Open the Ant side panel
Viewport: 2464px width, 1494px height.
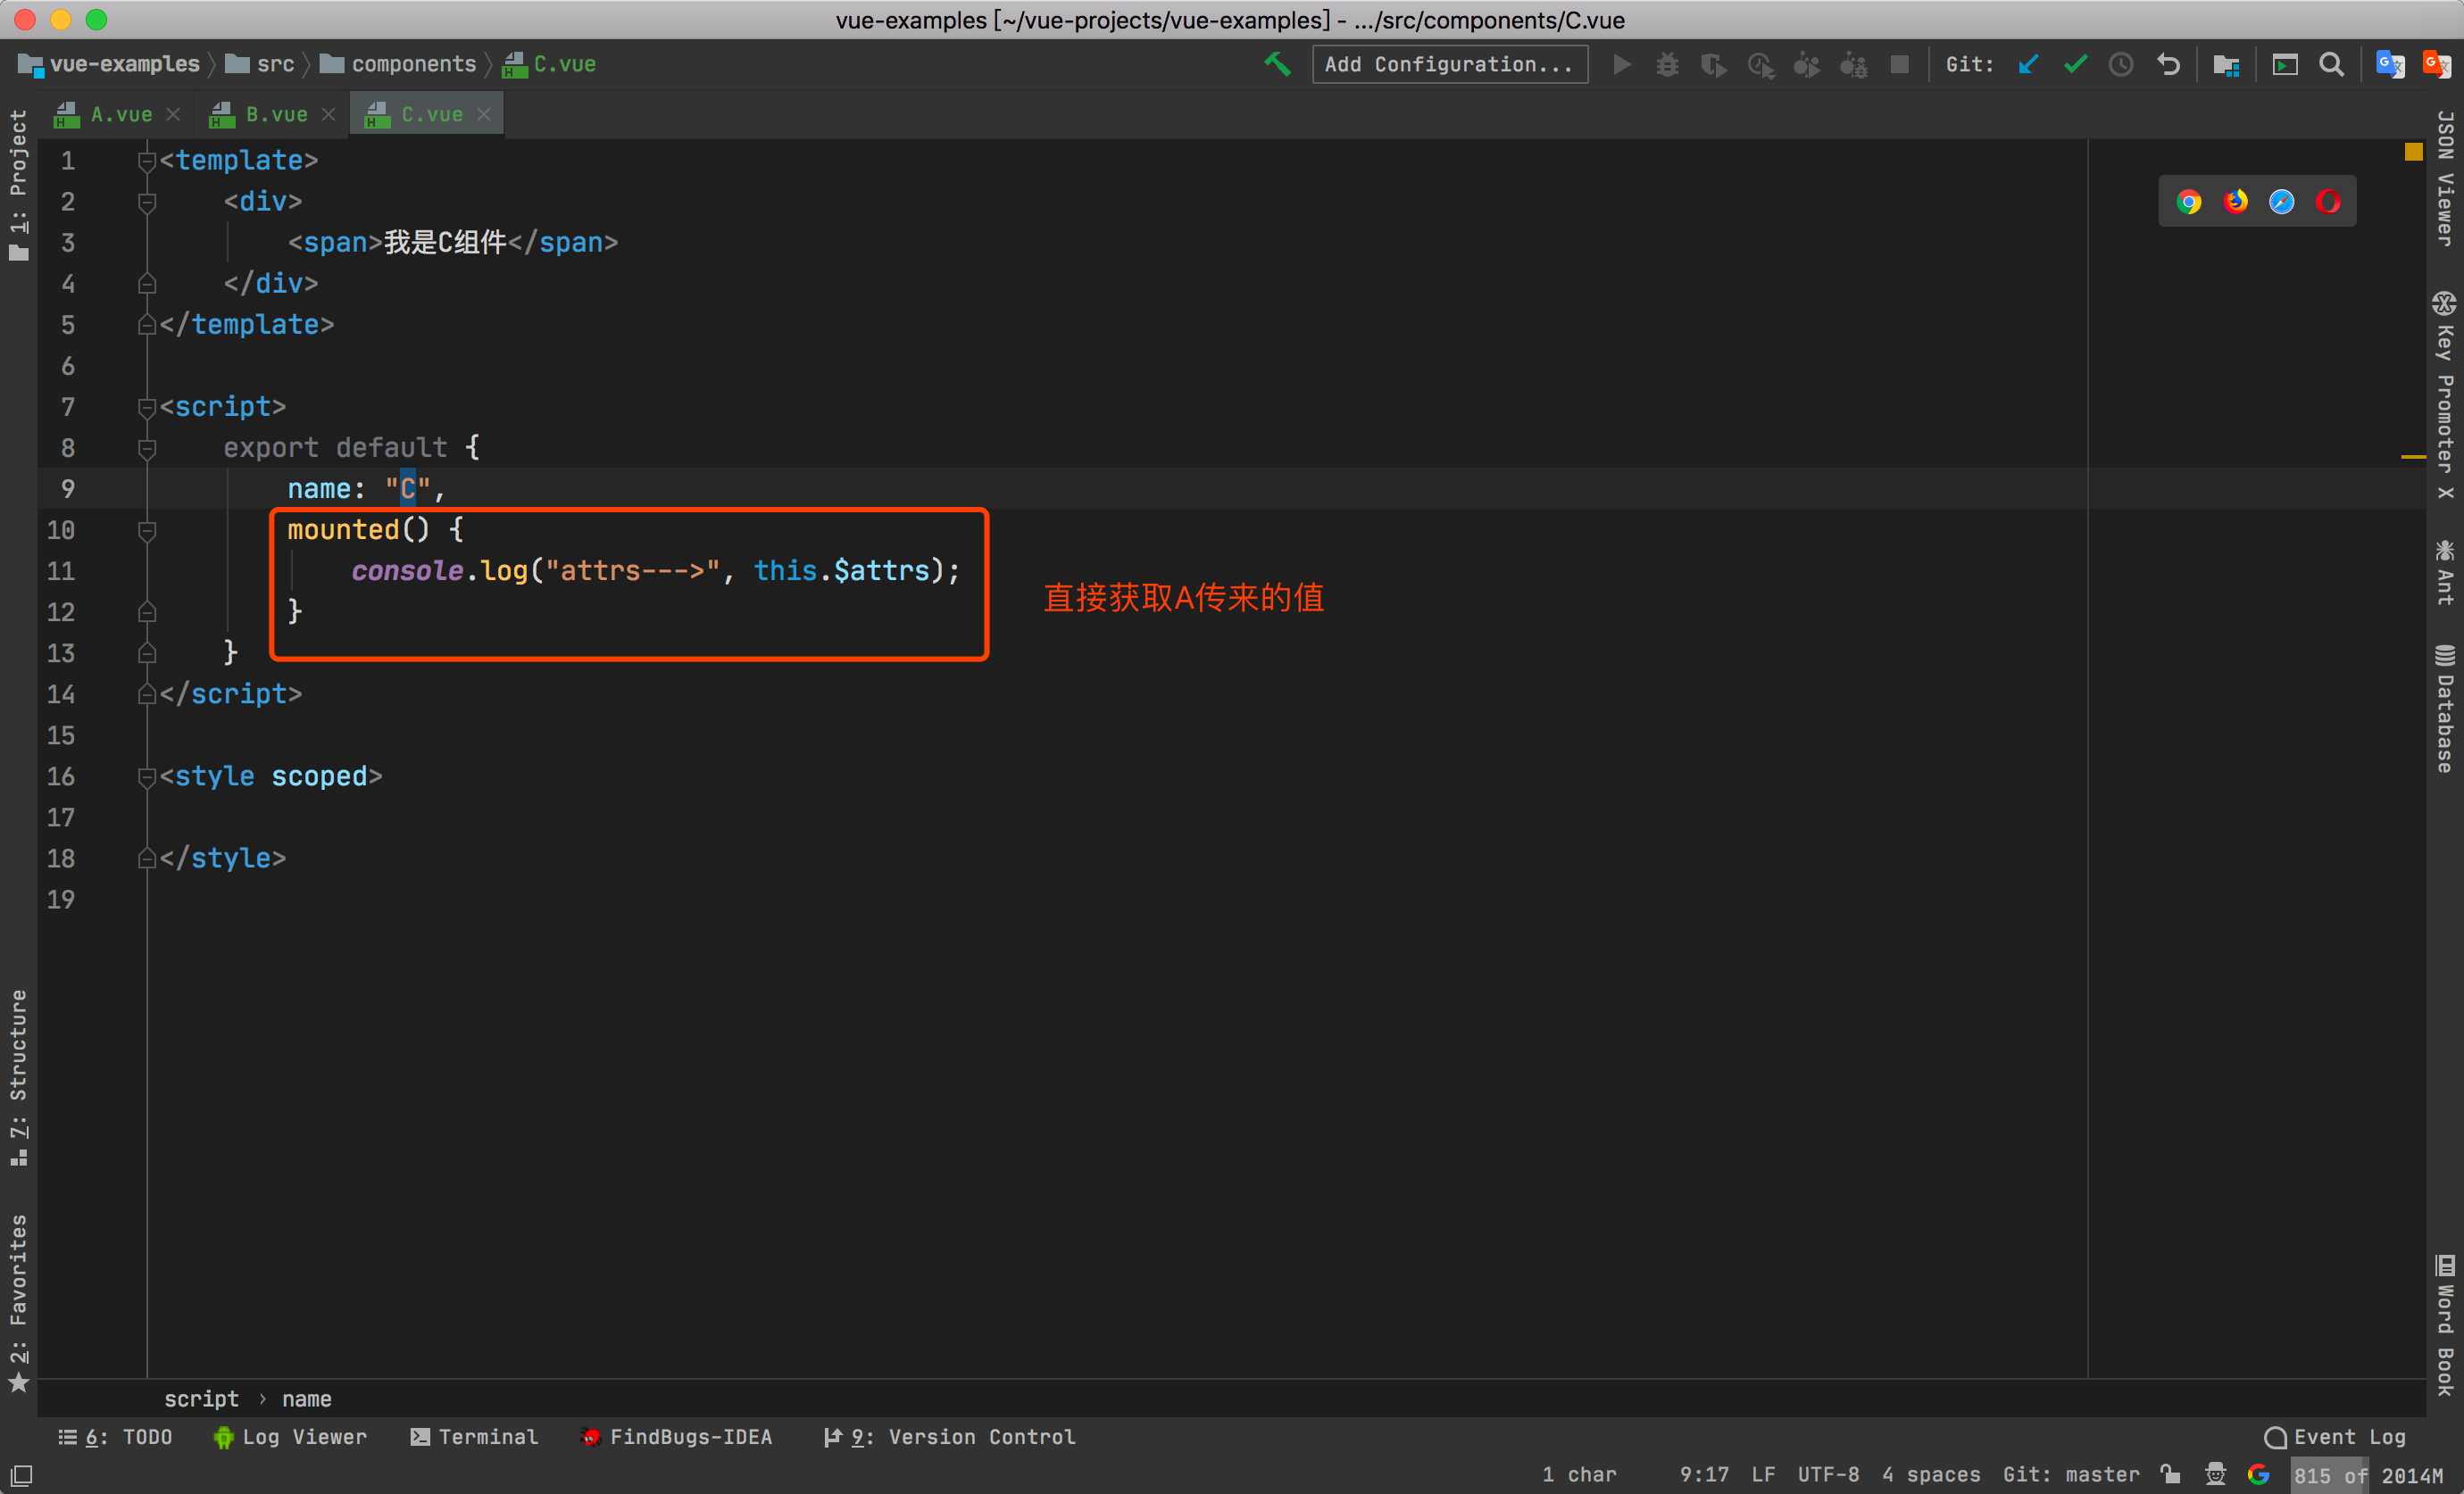pos(2445,572)
